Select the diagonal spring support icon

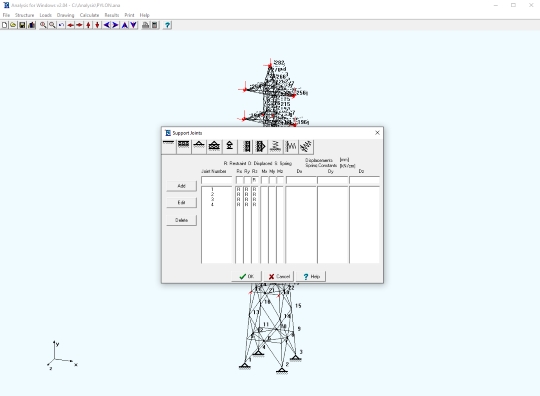click(x=306, y=146)
